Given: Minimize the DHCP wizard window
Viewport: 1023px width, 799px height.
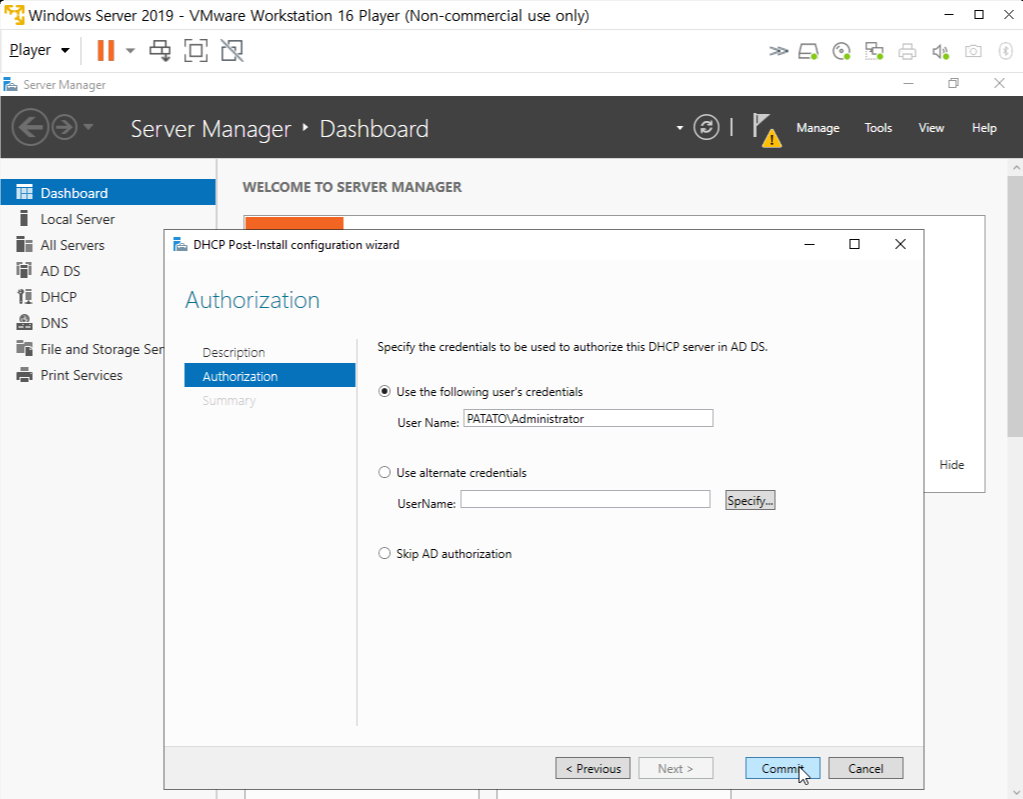Looking at the screenshot, I should [809, 244].
